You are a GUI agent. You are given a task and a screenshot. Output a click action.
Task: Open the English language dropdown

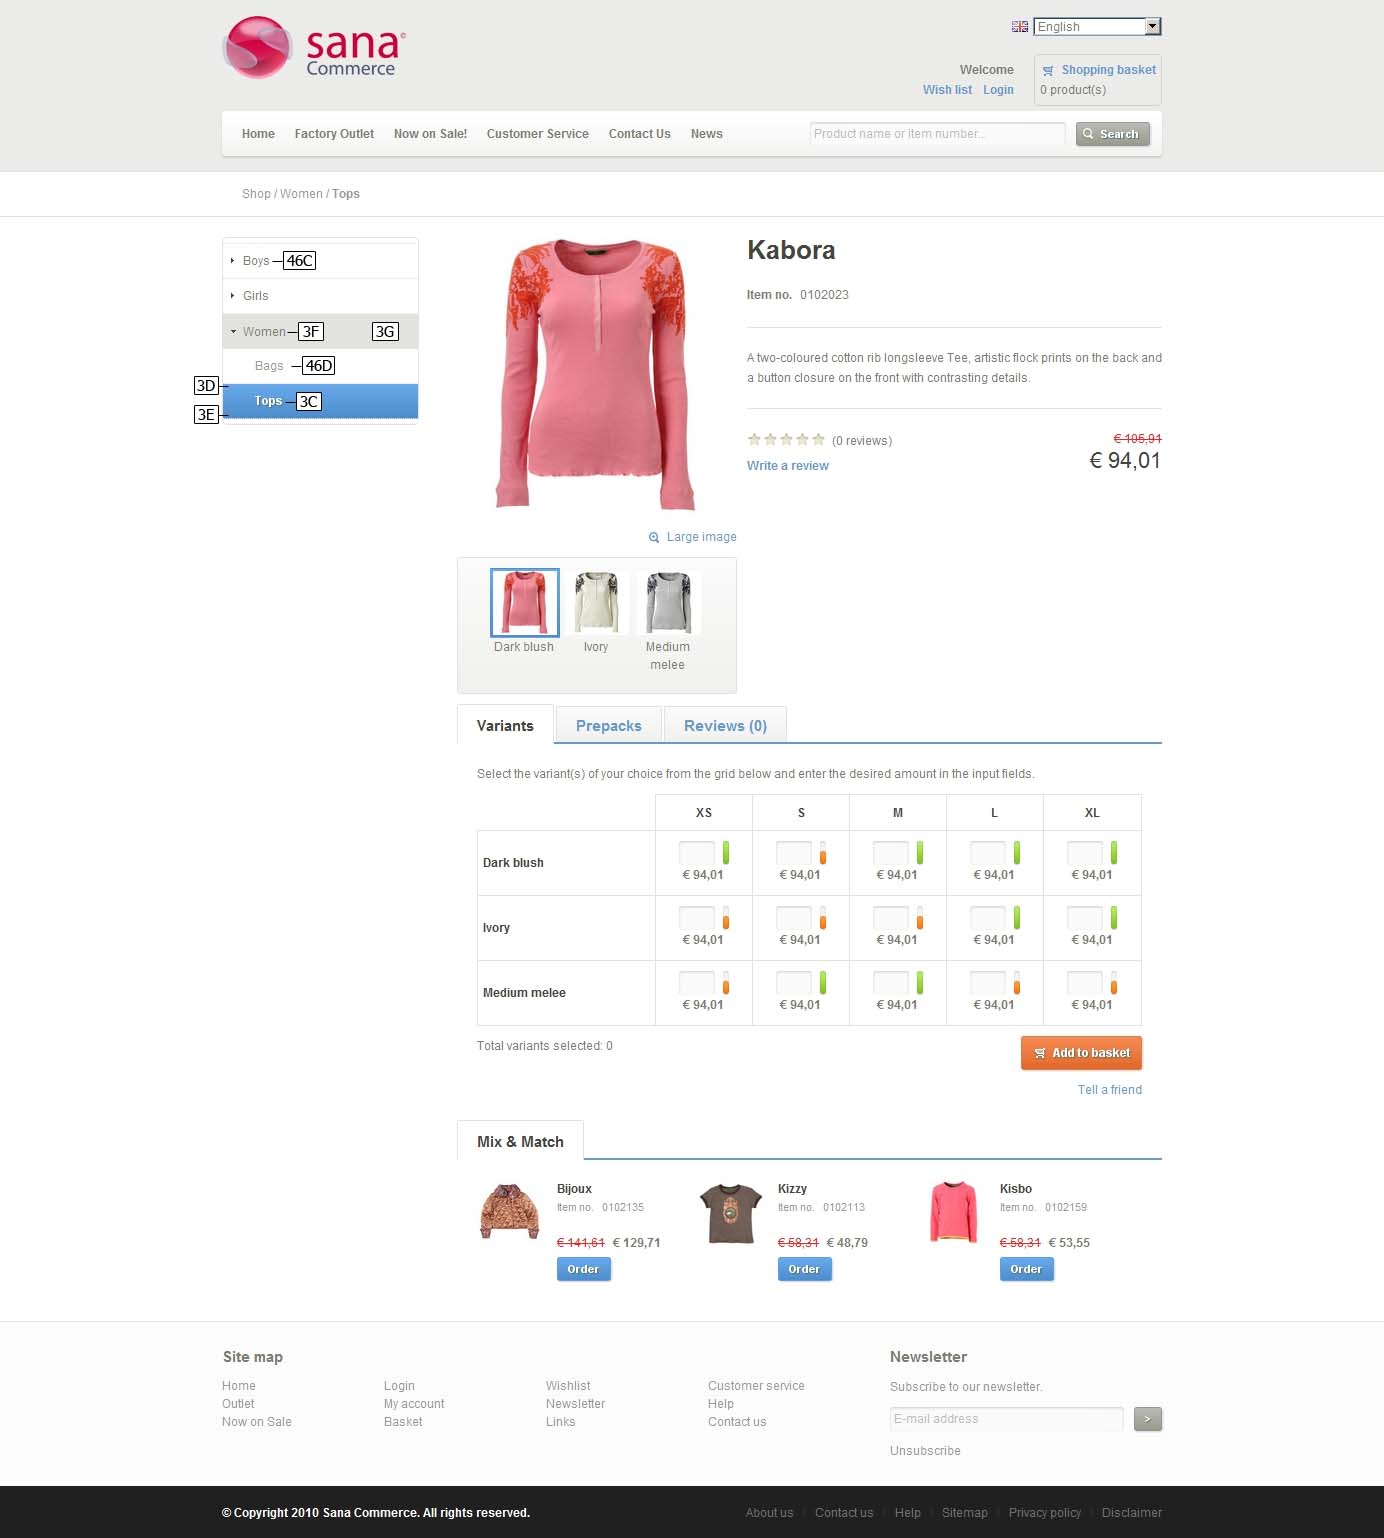tap(1097, 27)
